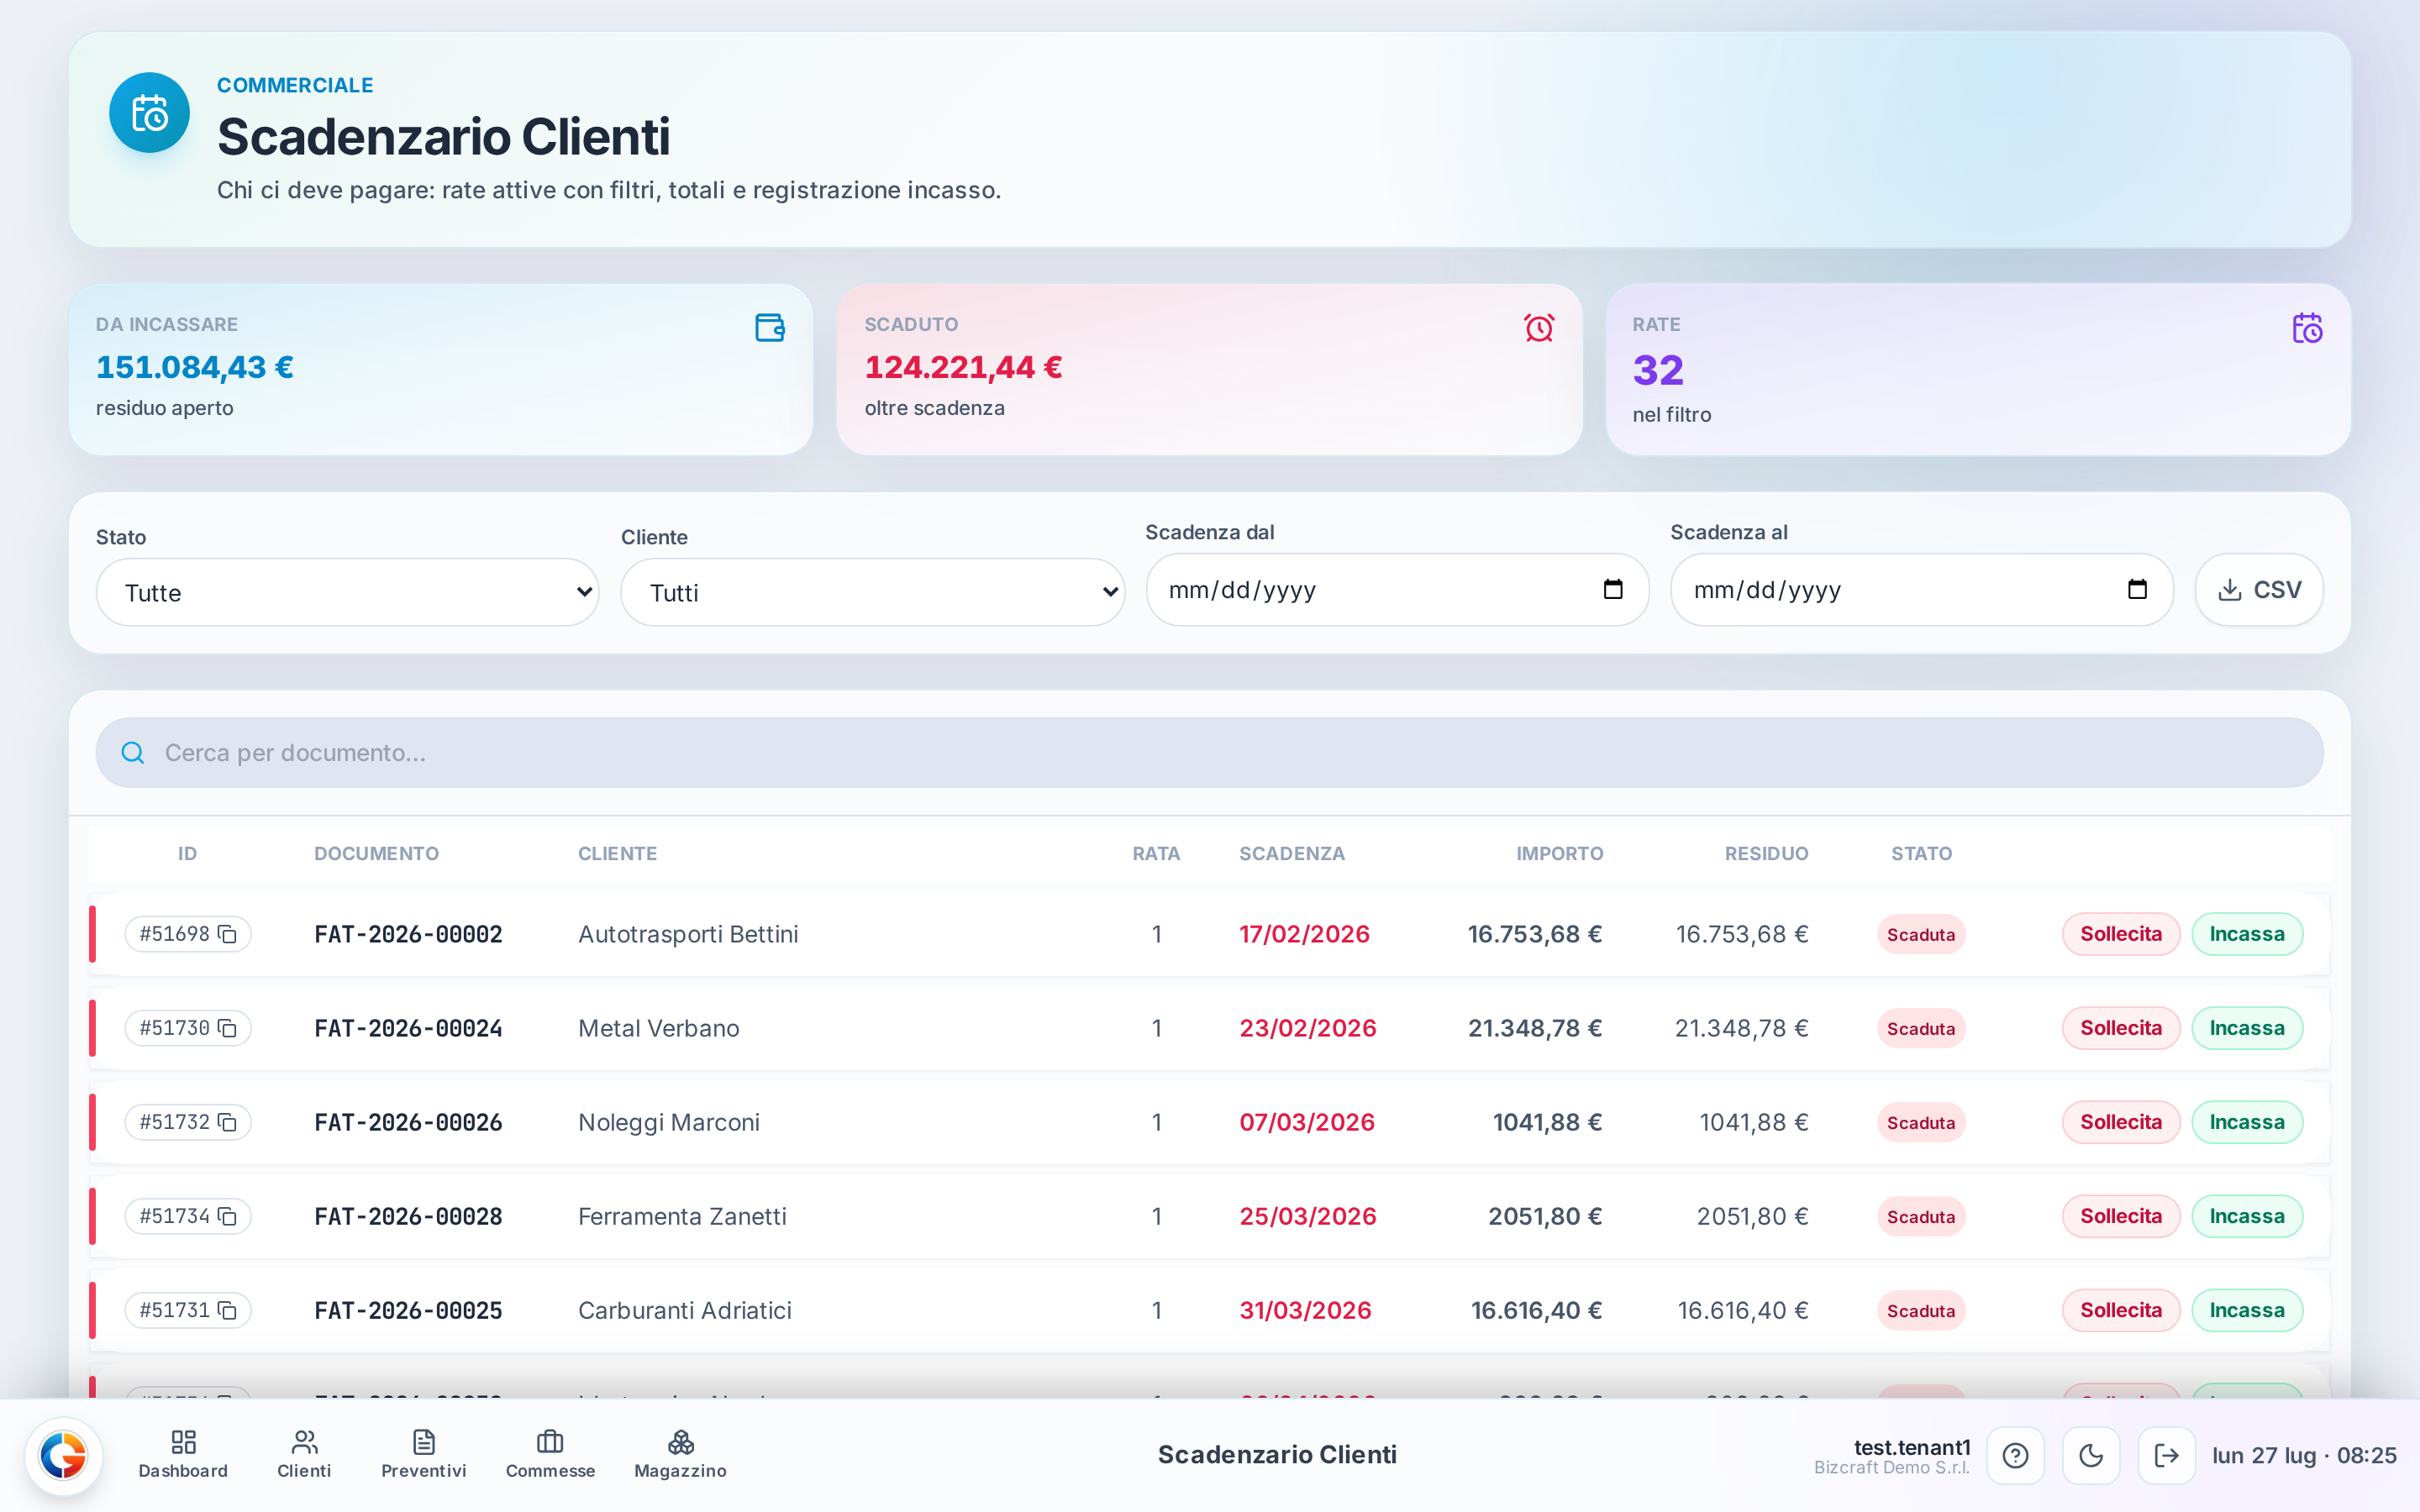Click the due date 17/02/2026
Viewport: 2420px width, 1512px height.
coord(1304,934)
